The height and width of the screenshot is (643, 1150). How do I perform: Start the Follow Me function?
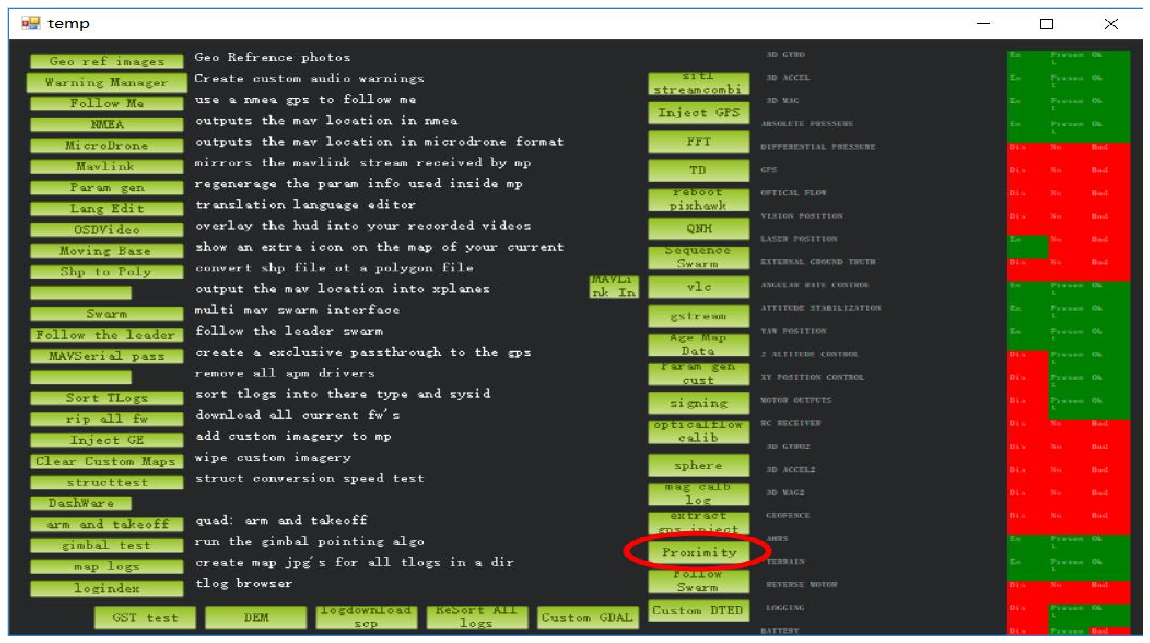click(106, 103)
